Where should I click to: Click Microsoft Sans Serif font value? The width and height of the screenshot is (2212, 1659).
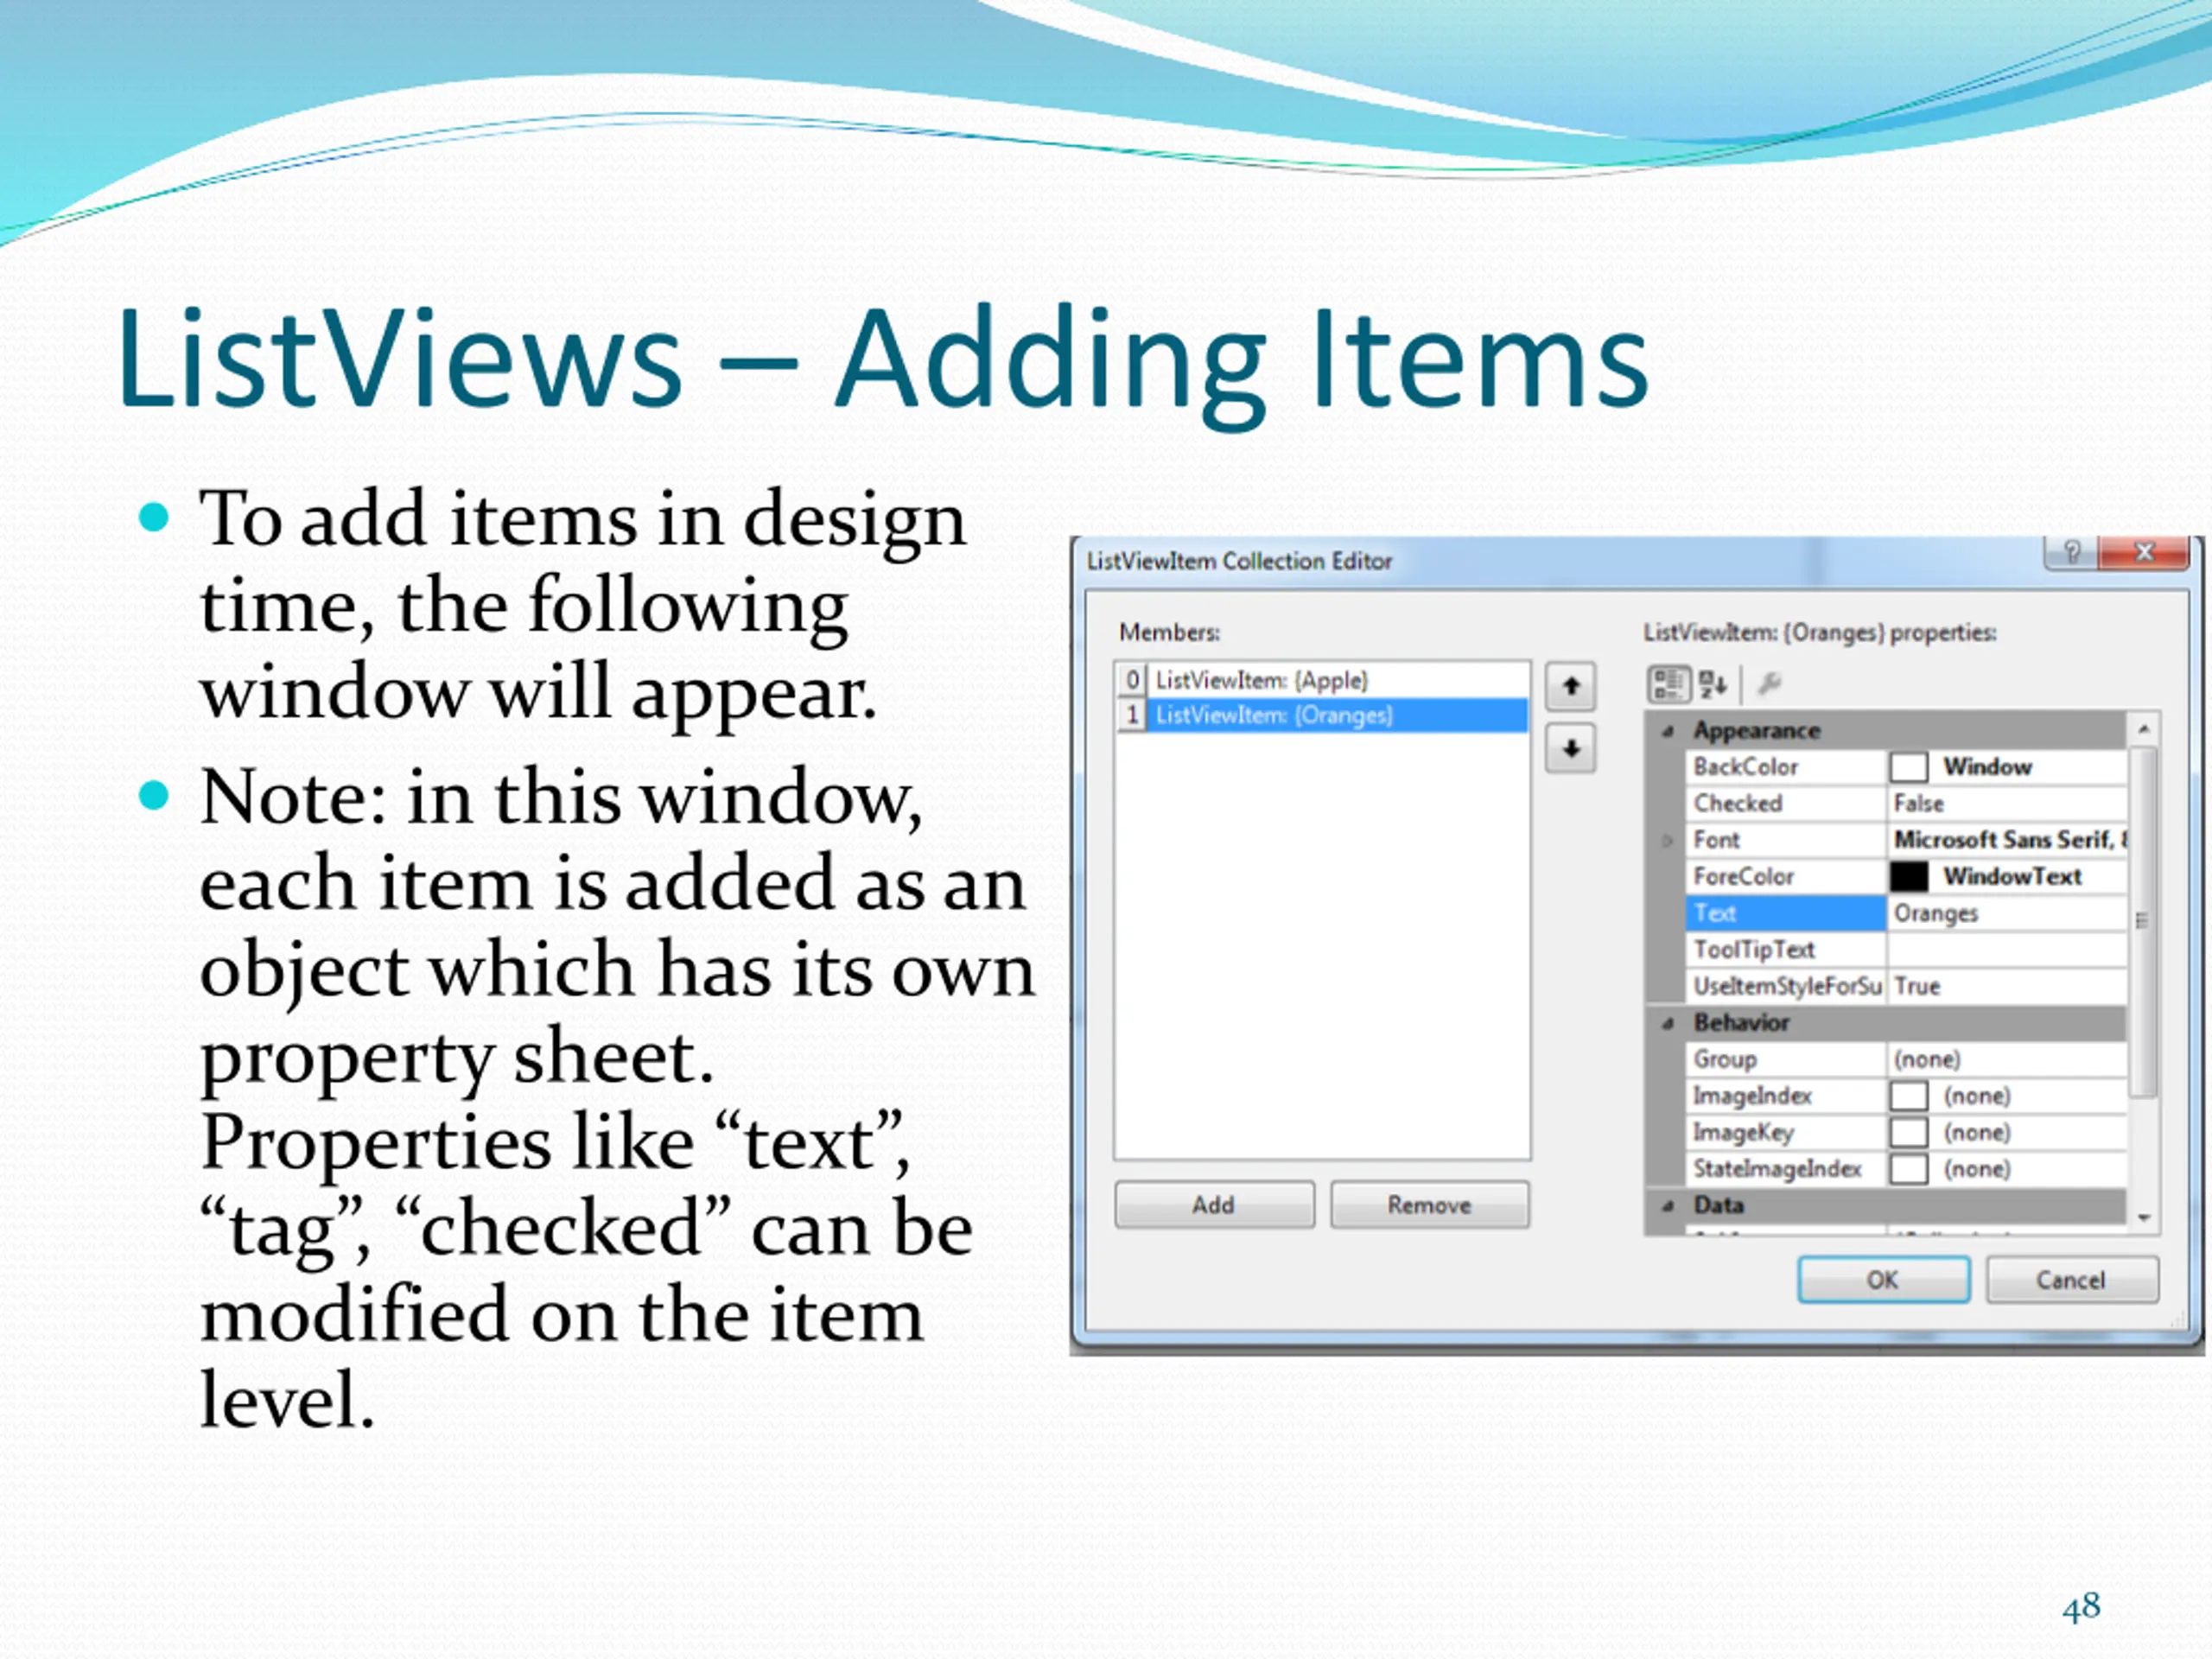pos(2008,840)
